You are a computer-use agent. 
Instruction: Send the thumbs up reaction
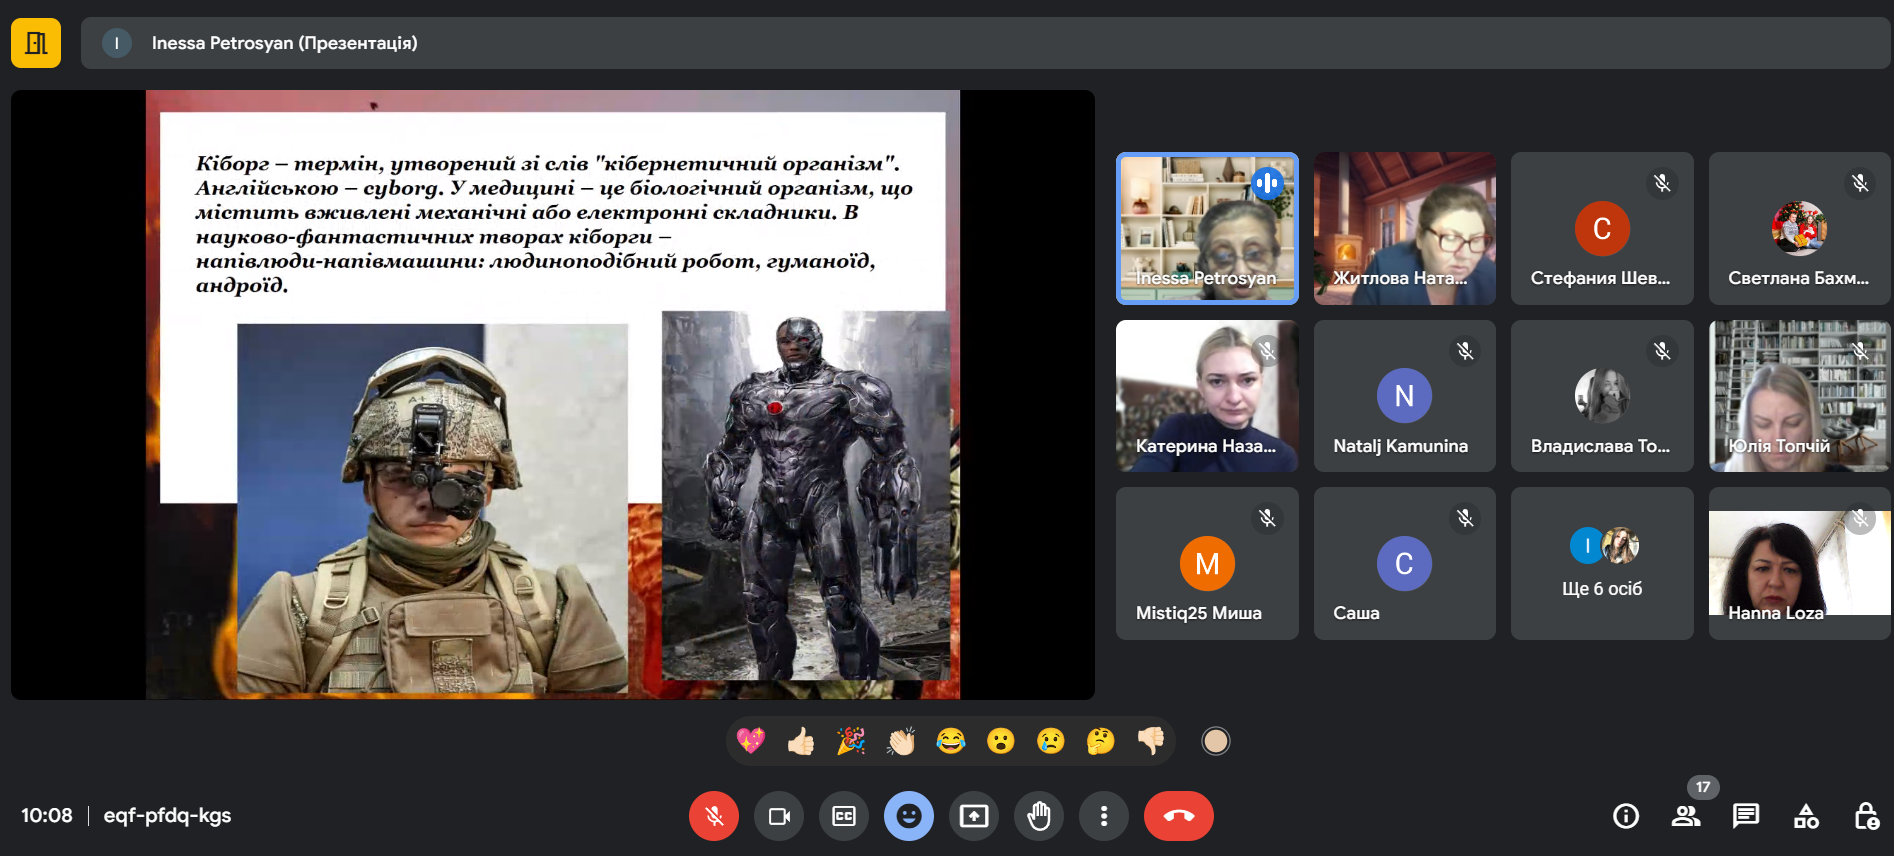point(800,741)
